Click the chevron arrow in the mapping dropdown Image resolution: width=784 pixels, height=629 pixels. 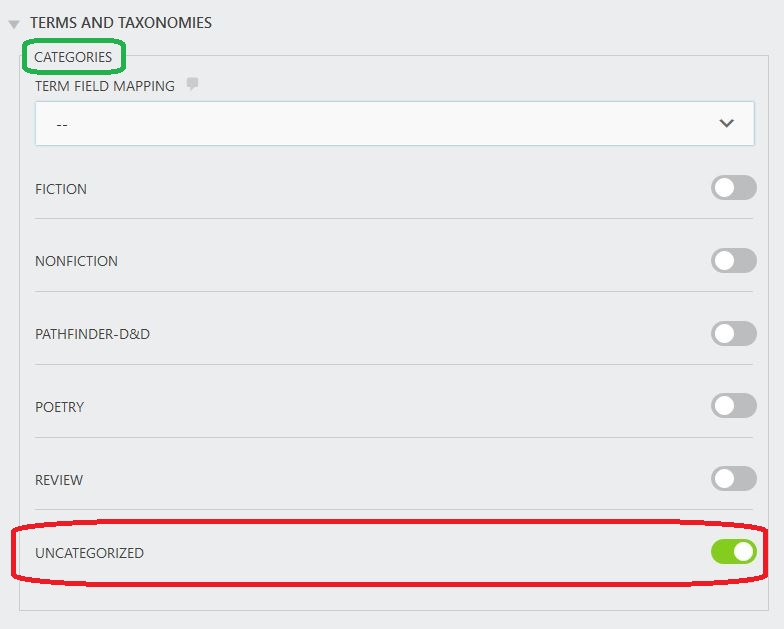(x=726, y=123)
